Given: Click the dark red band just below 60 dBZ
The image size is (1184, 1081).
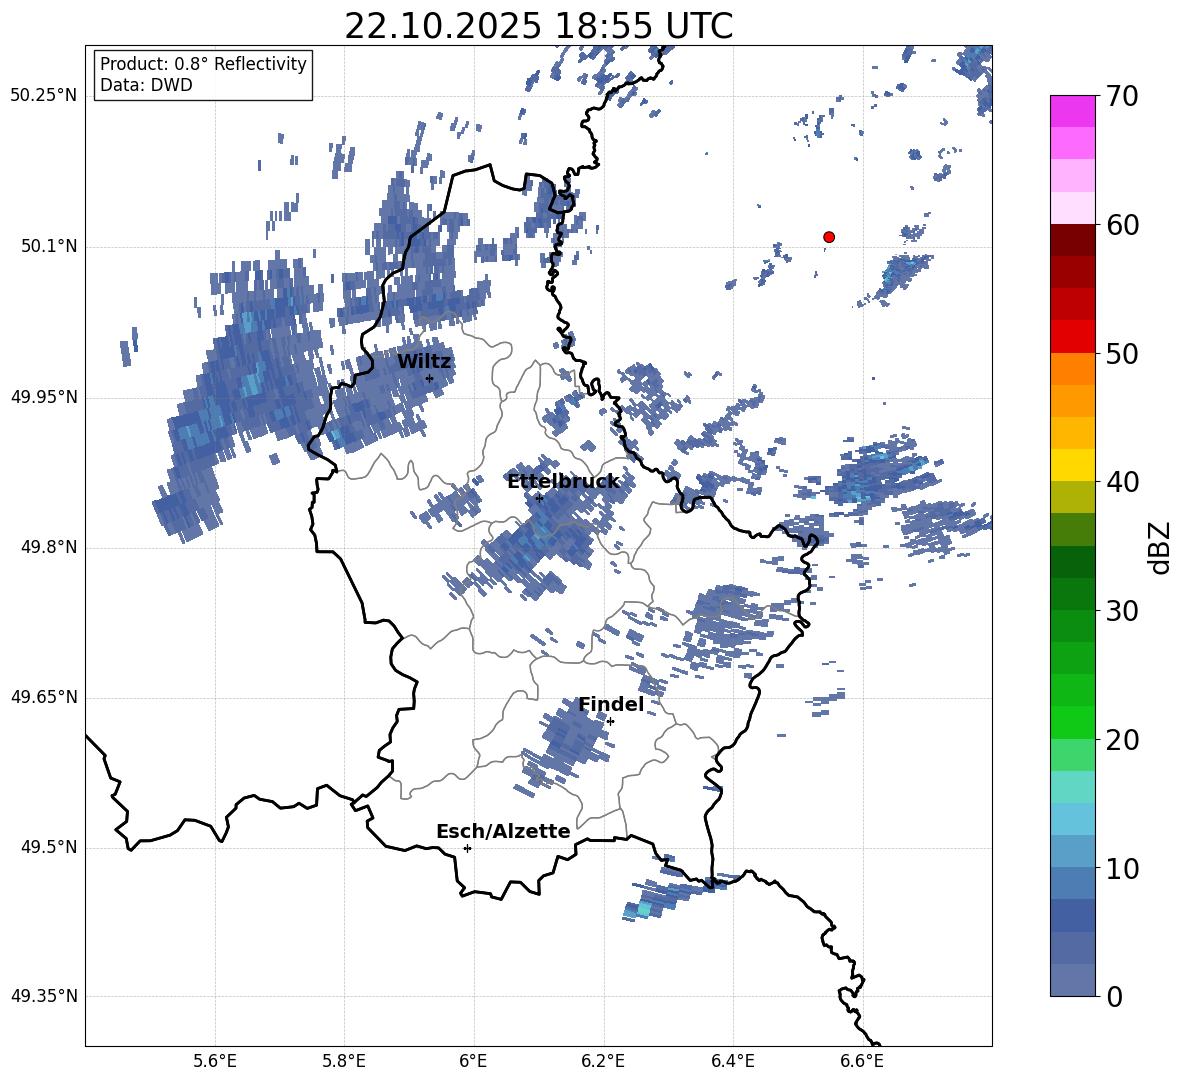Looking at the screenshot, I should coord(1072,240).
